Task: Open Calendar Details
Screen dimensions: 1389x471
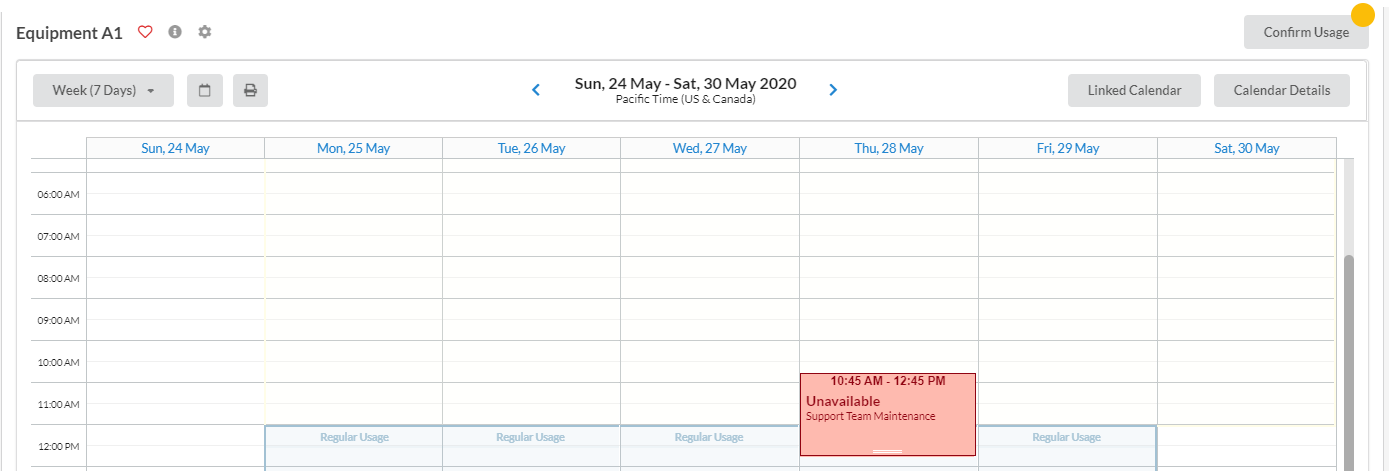Action: click(1281, 90)
